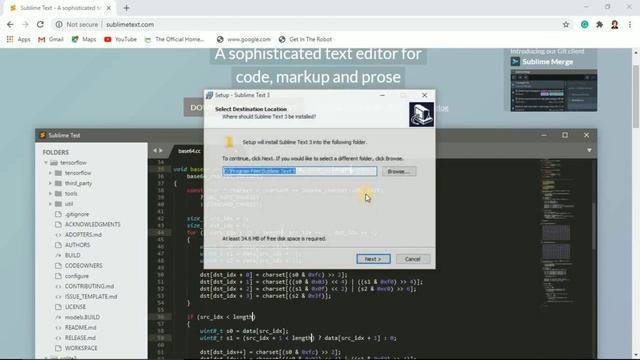Click the page vertical scrollbar
The height and width of the screenshot is (360, 640).
point(636,96)
